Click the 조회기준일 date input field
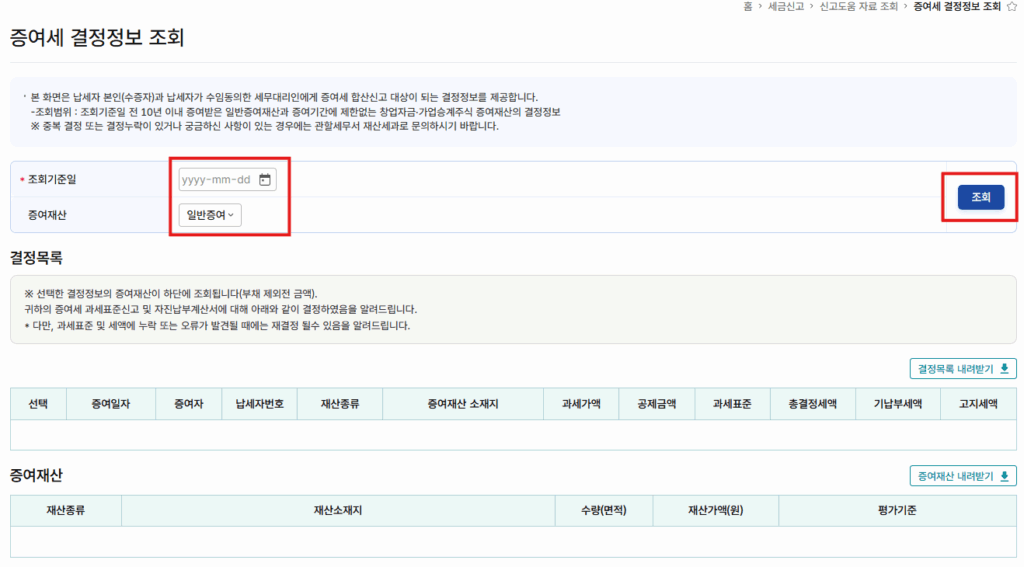Image resolution: width=1024 pixels, height=567 pixels. [x=216, y=180]
